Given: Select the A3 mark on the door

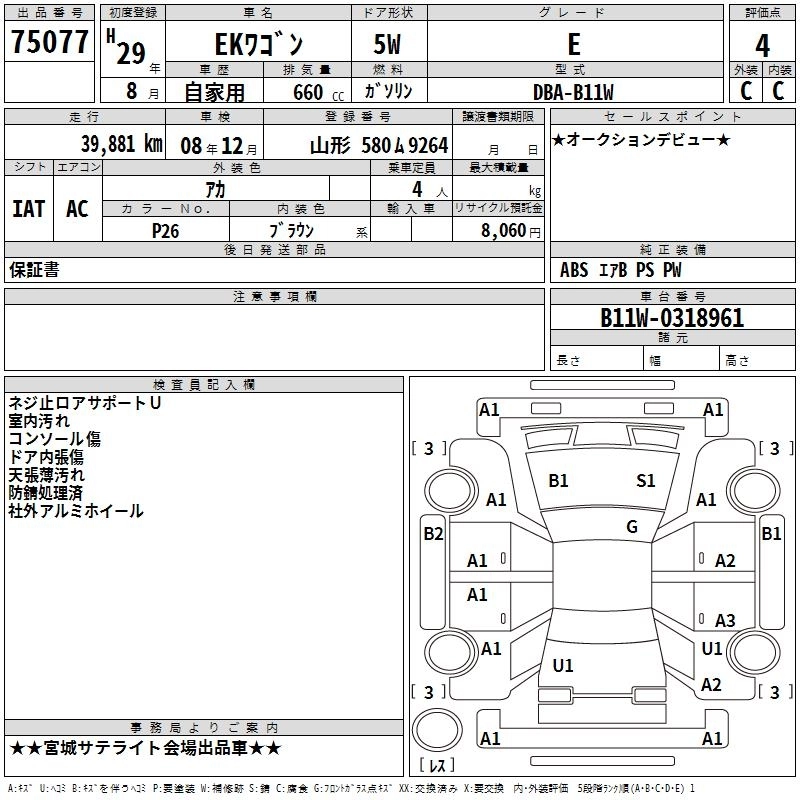Looking at the screenshot, I should [x=725, y=620].
